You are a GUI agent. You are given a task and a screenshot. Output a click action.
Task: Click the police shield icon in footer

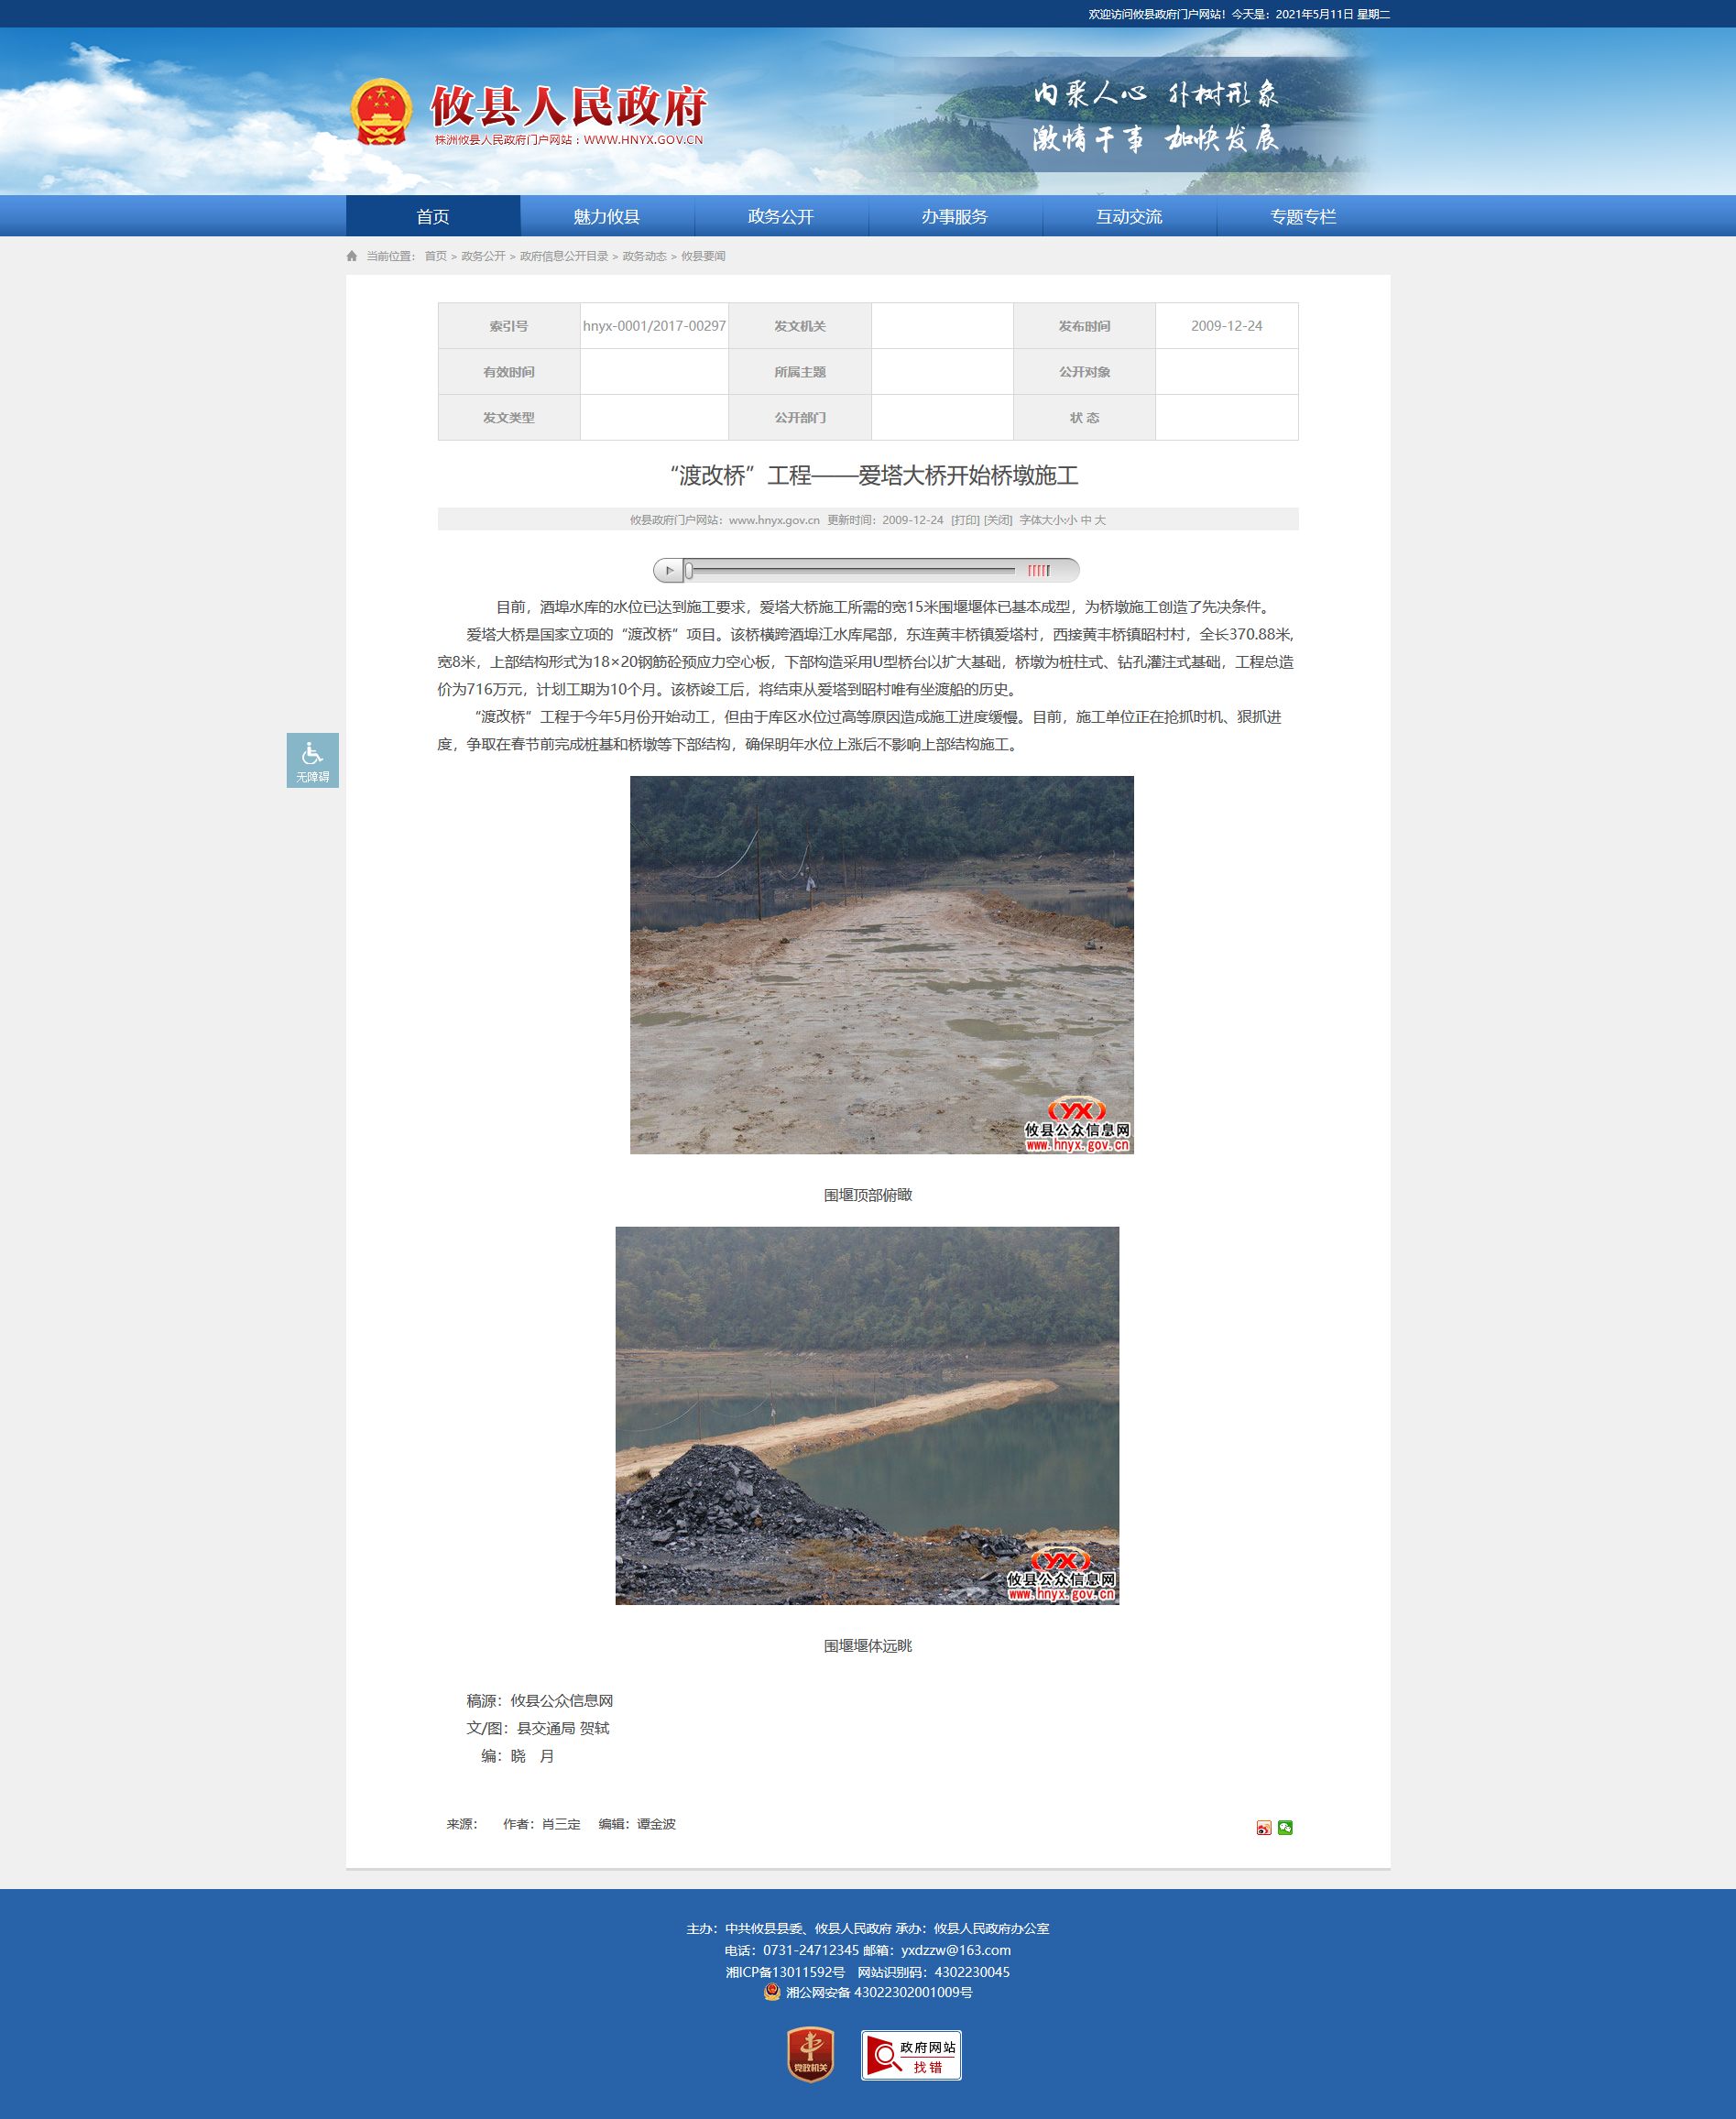coord(771,1992)
